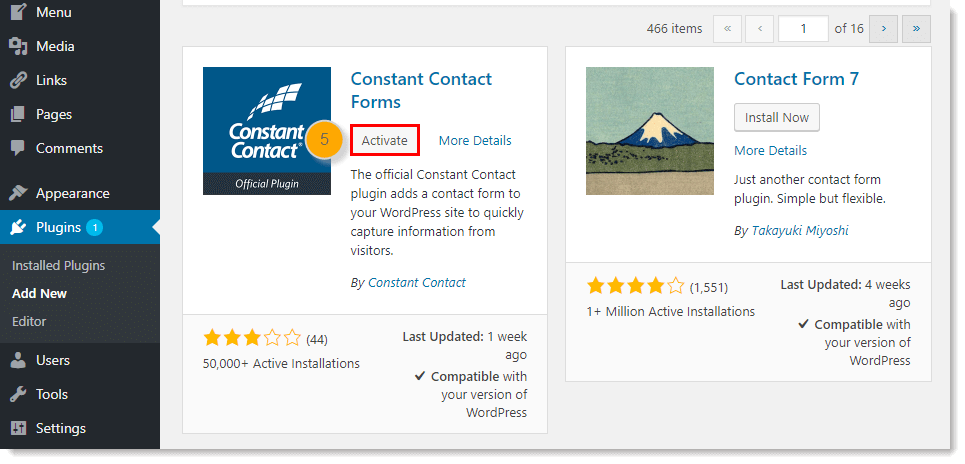Open More Details for Contact Form 7
The width and height of the screenshot is (965, 464).
[x=770, y=151]
